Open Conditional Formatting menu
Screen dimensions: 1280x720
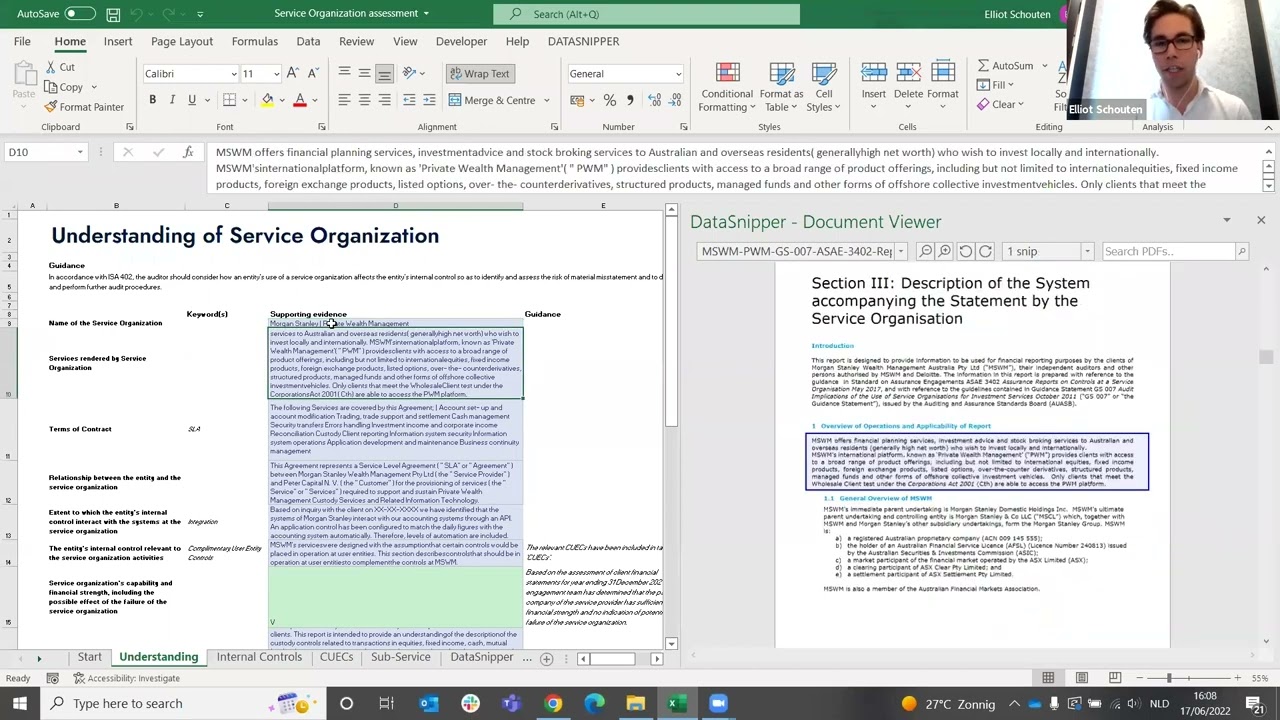coord(727,87)
